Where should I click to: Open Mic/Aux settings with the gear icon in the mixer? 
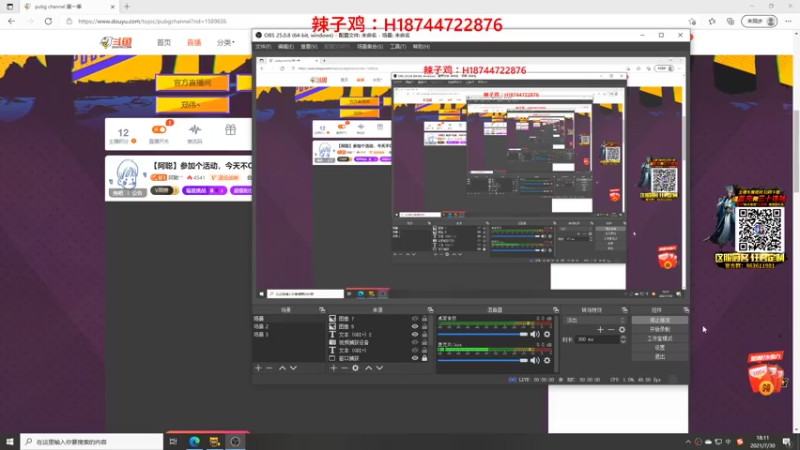547,360
